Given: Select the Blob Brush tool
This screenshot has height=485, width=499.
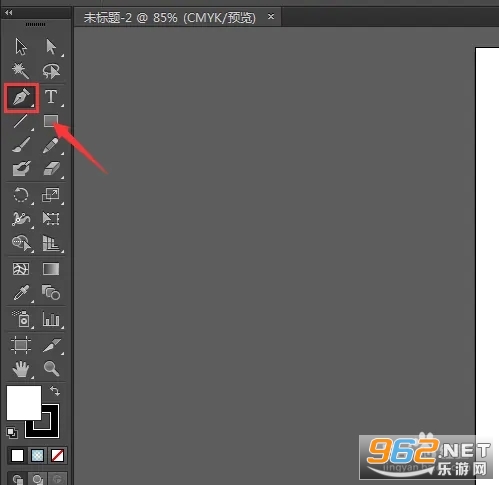Looking at the screenshot, I should 21,169.
